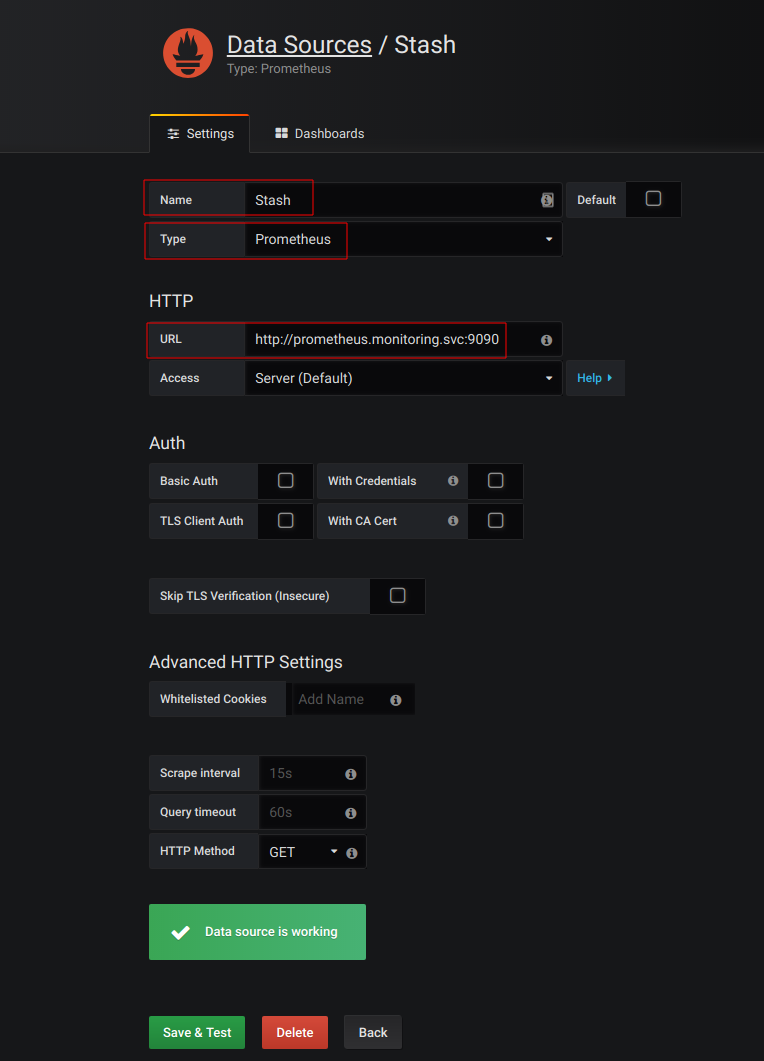
Task: Switch to the Settings tab
Action: tap(200, 133)
